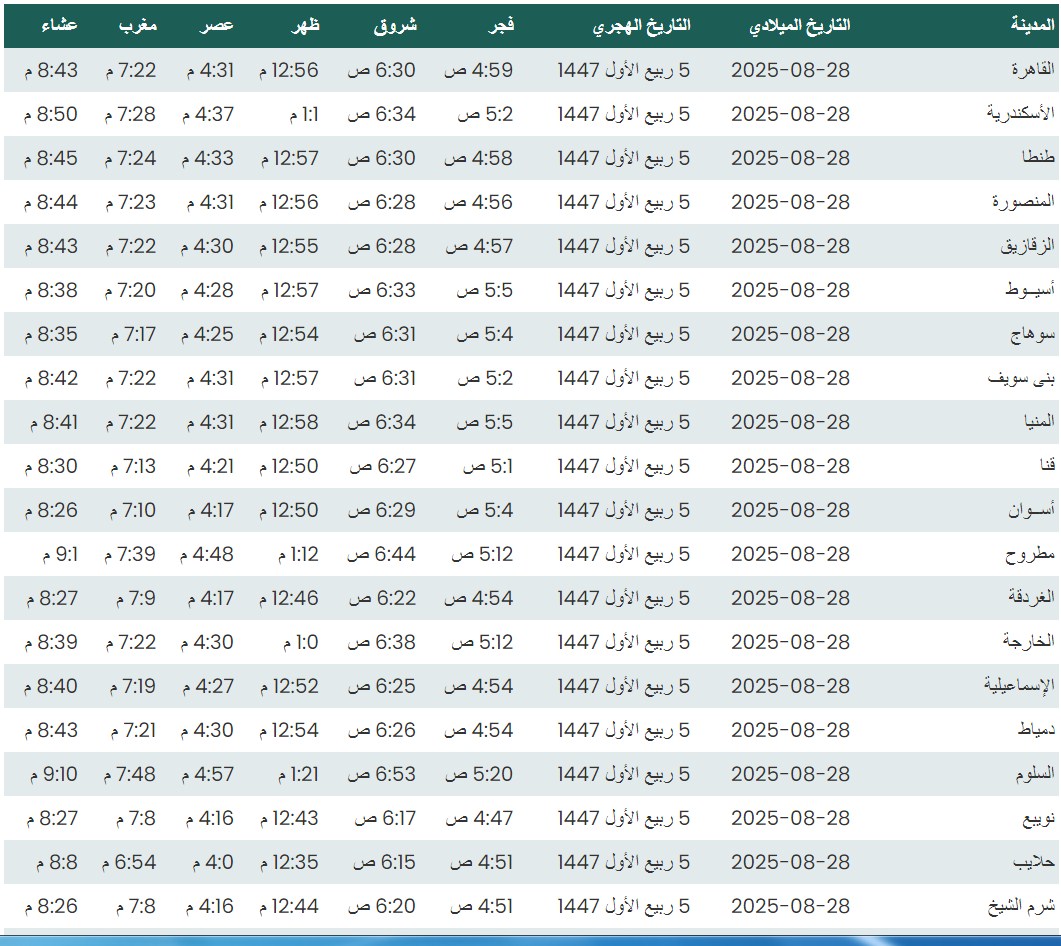
Task: Select Maghrib time 7:48 م for السلوم
Action: pos(130,774)
